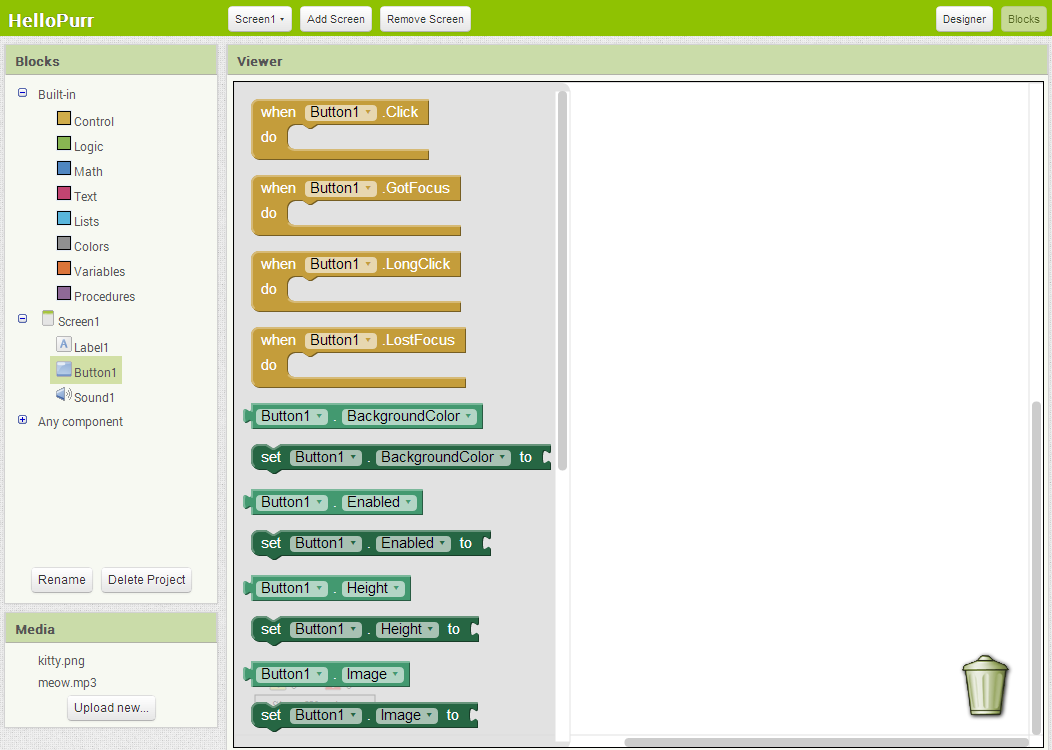Viewport: 1052px width, 750px height.
Task: Open the Screen1 dropdown button
Action: (260, 19)
